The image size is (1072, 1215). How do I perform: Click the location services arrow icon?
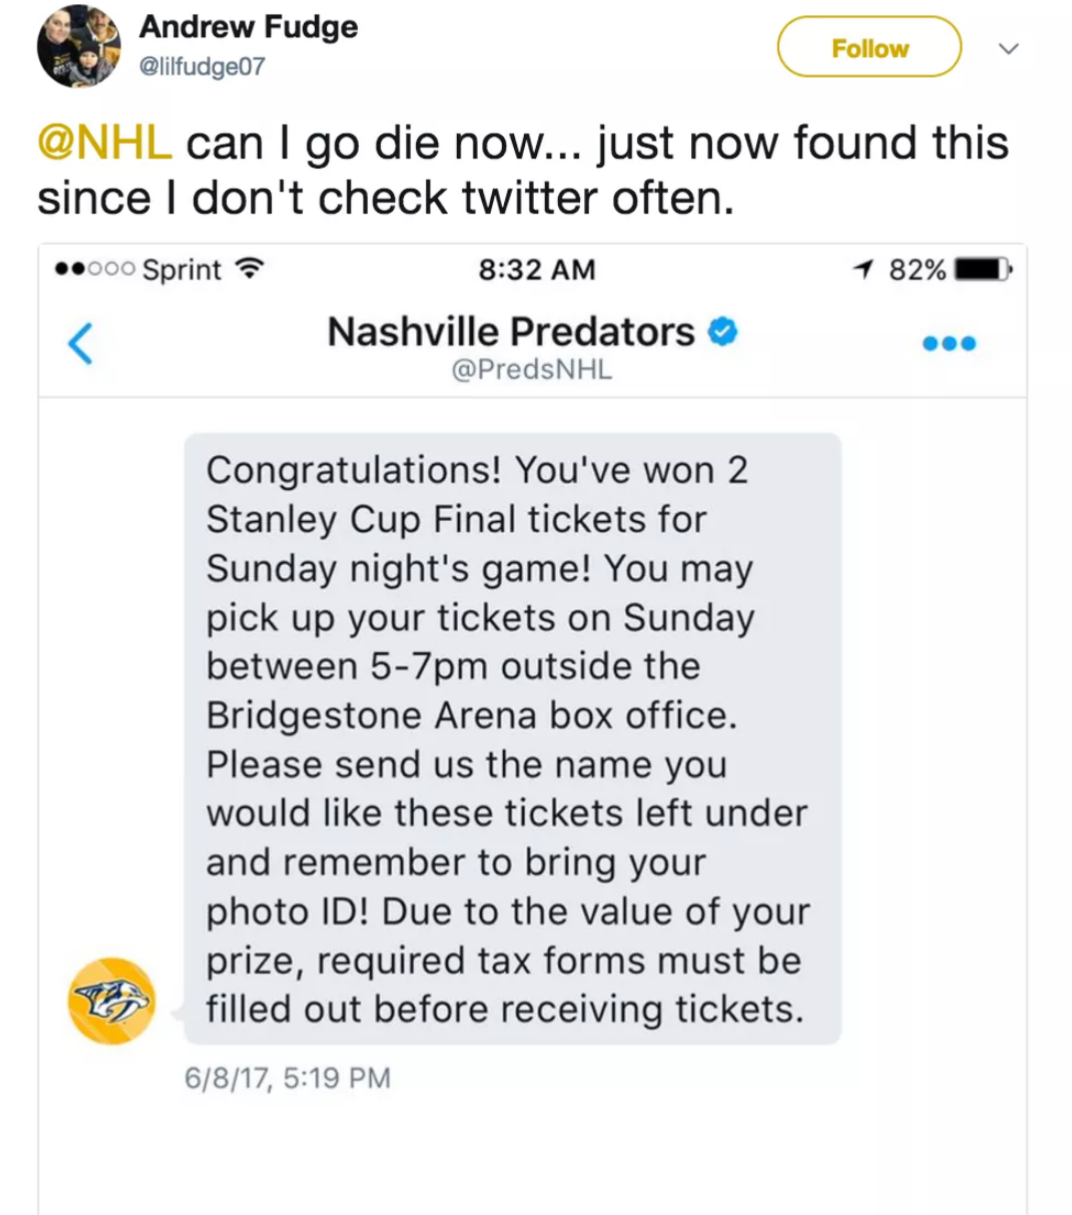click(x=864, y=269)
